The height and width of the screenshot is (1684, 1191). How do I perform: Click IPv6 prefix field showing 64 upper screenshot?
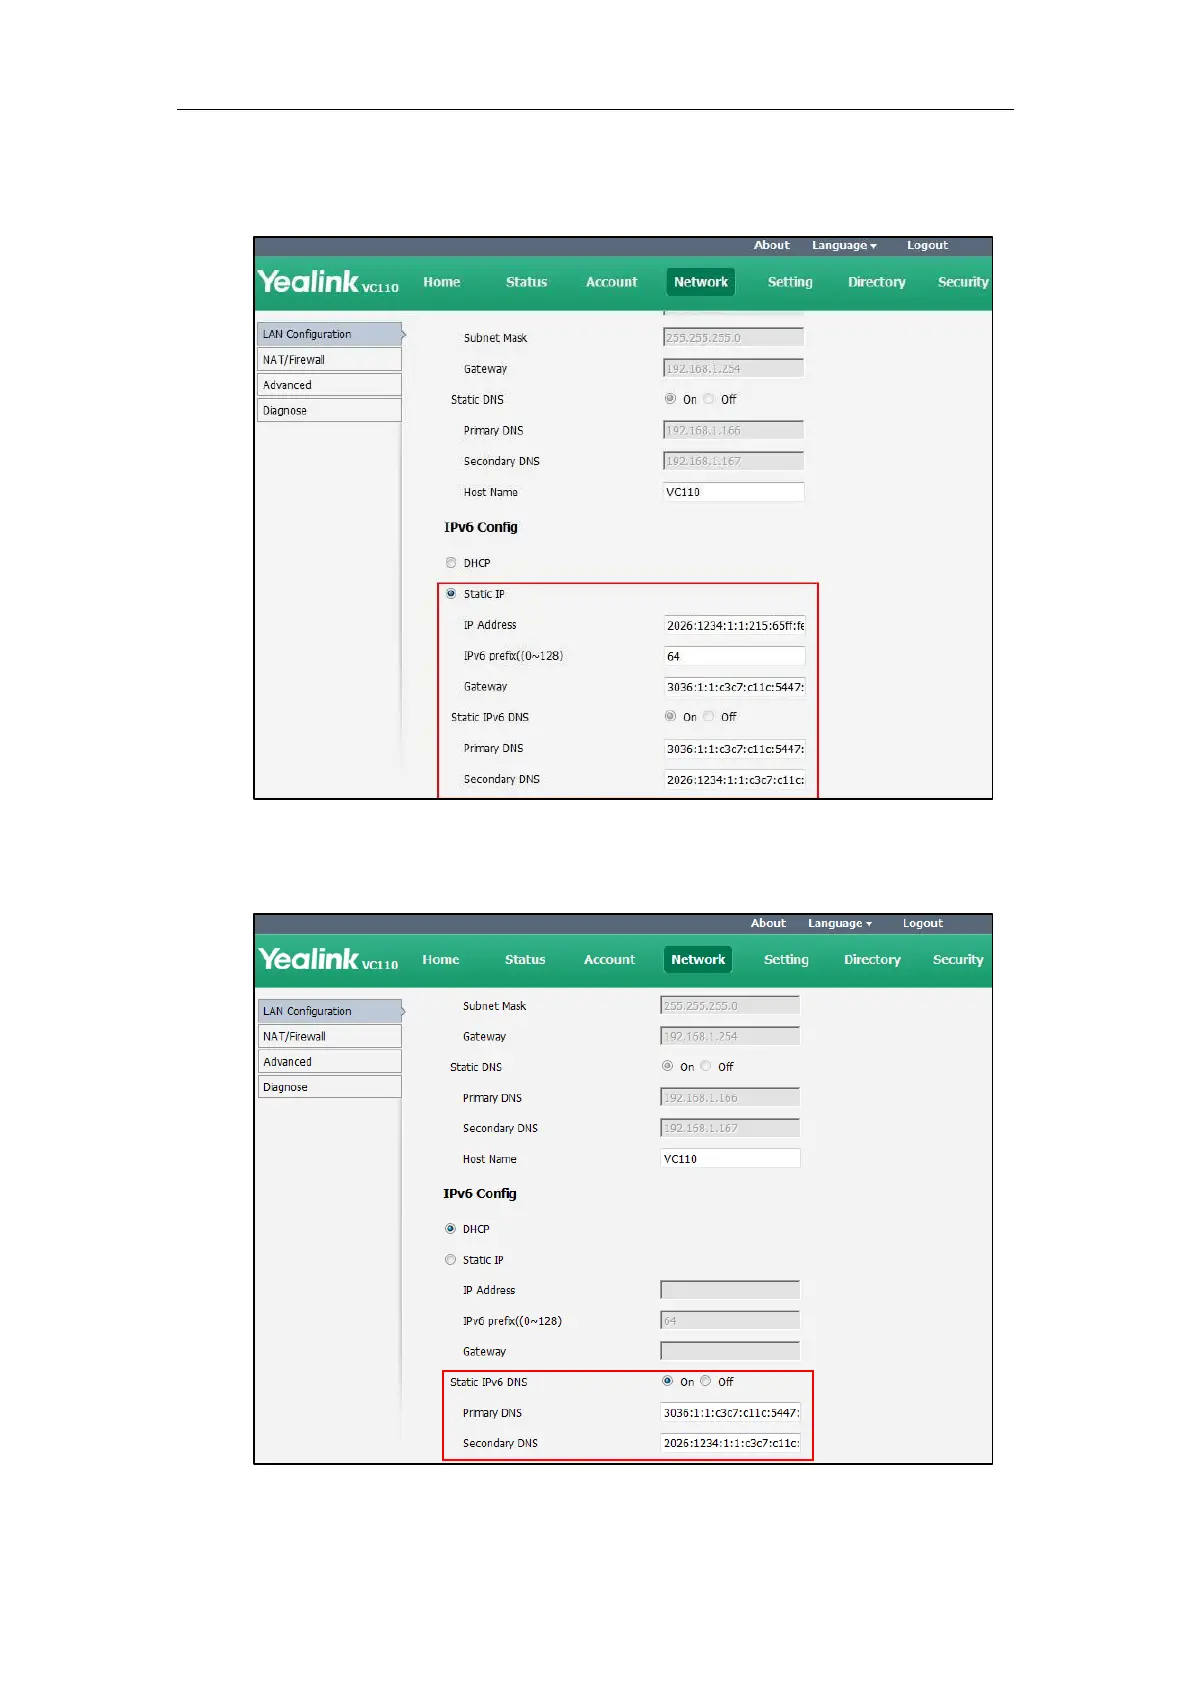click(734, 656)
